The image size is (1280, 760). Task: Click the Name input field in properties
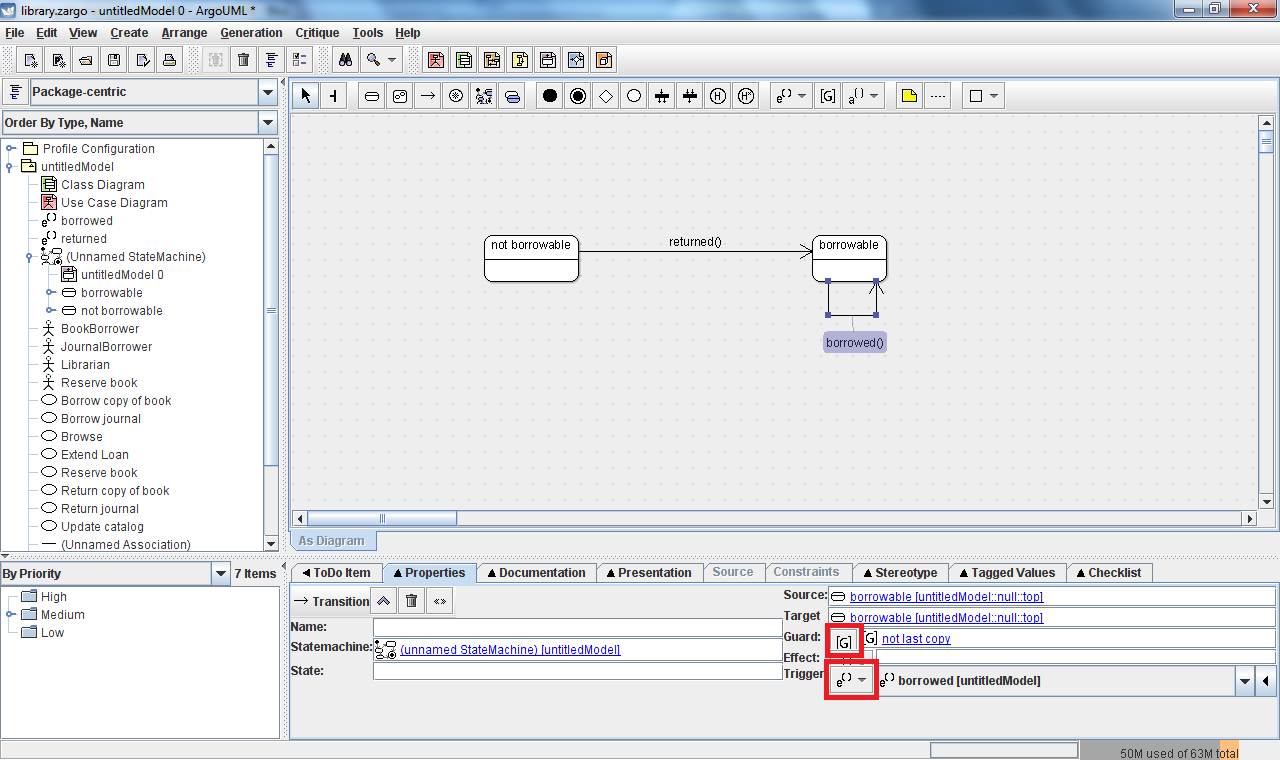pyautogui.click(x=577, y=627)
